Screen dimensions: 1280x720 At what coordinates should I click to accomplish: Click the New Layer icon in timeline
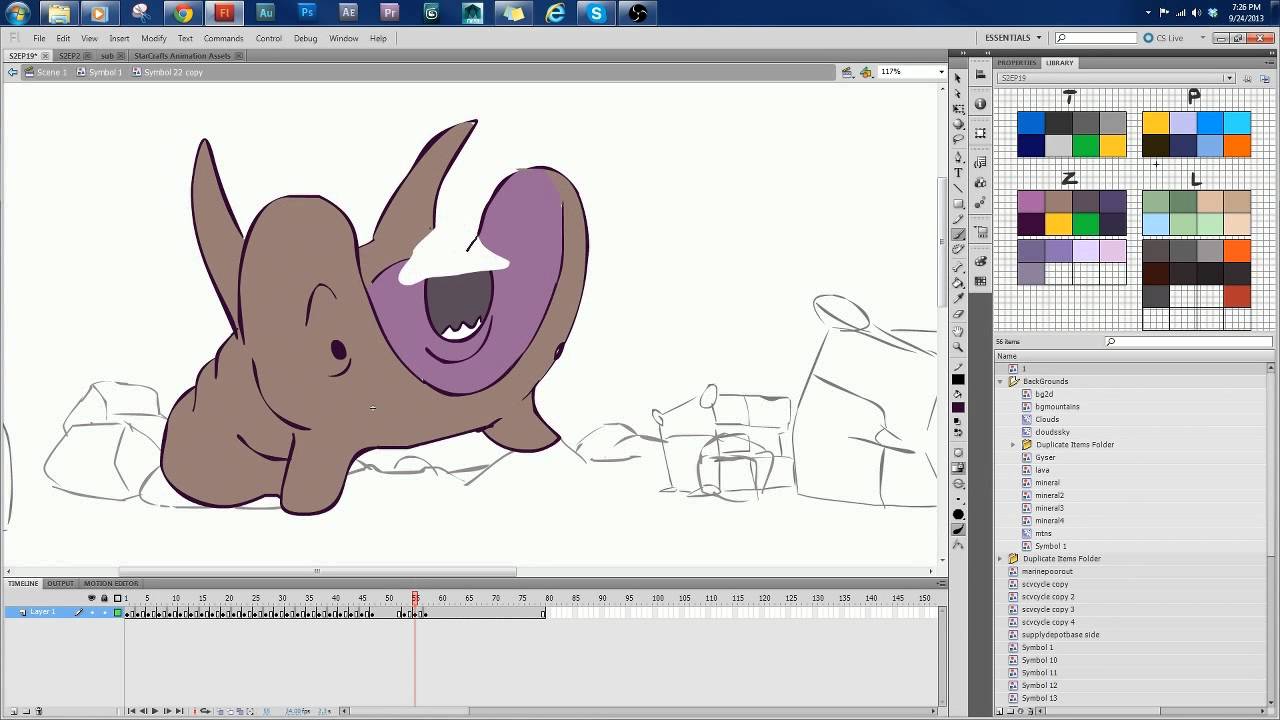point(13,711)
